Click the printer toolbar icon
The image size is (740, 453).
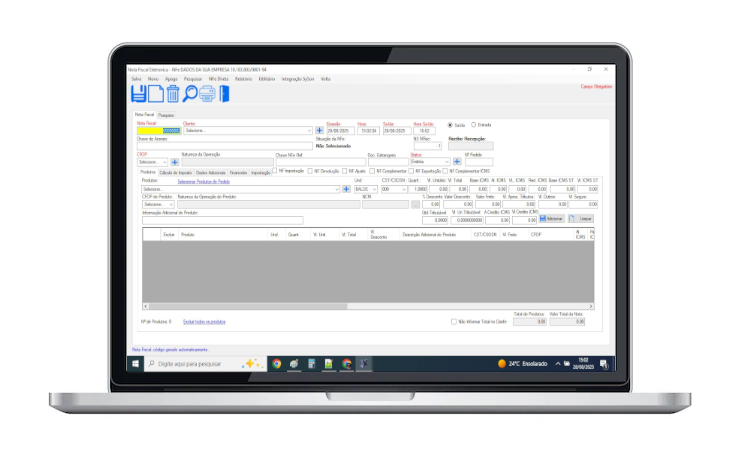pos(207,94)
